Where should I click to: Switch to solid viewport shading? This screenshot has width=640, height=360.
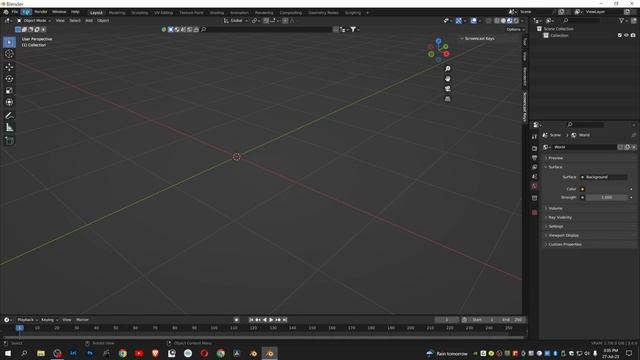pos(503,20)
